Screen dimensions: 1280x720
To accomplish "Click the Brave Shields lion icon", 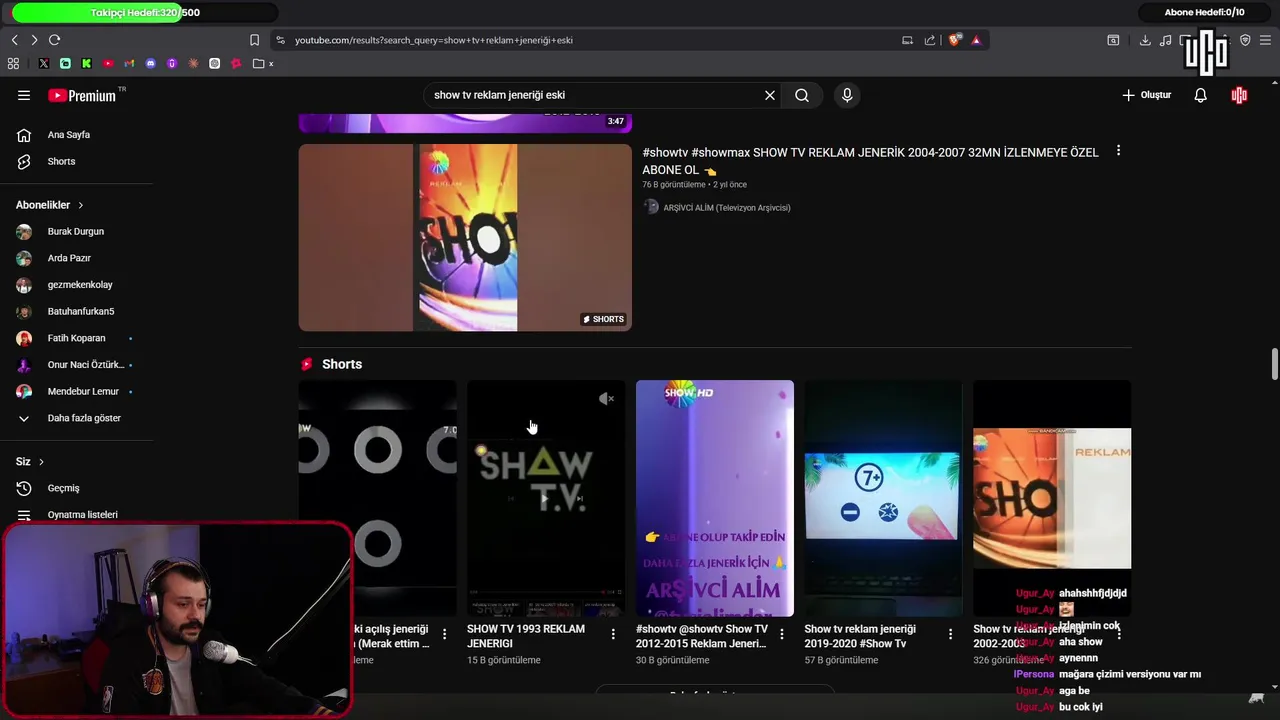I will (955, 40).
